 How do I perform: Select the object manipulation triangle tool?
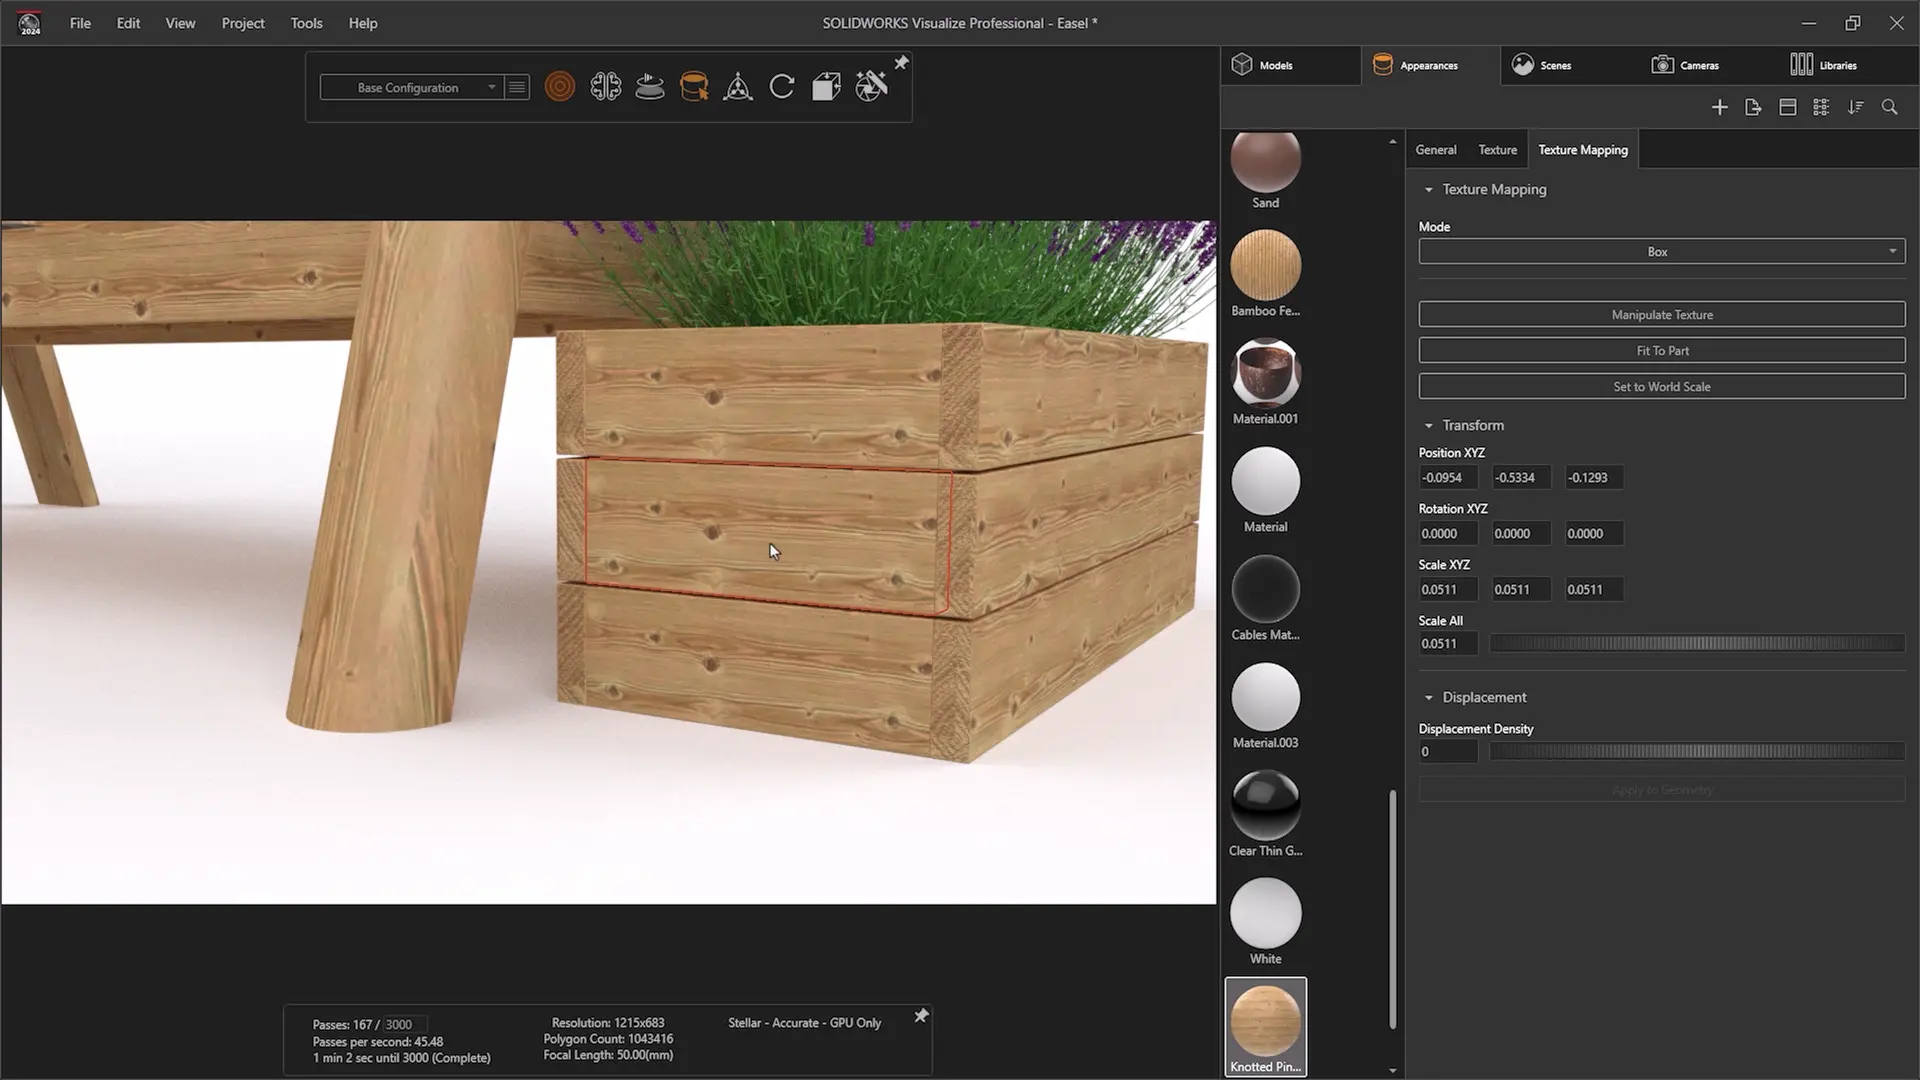pos(738,87)
